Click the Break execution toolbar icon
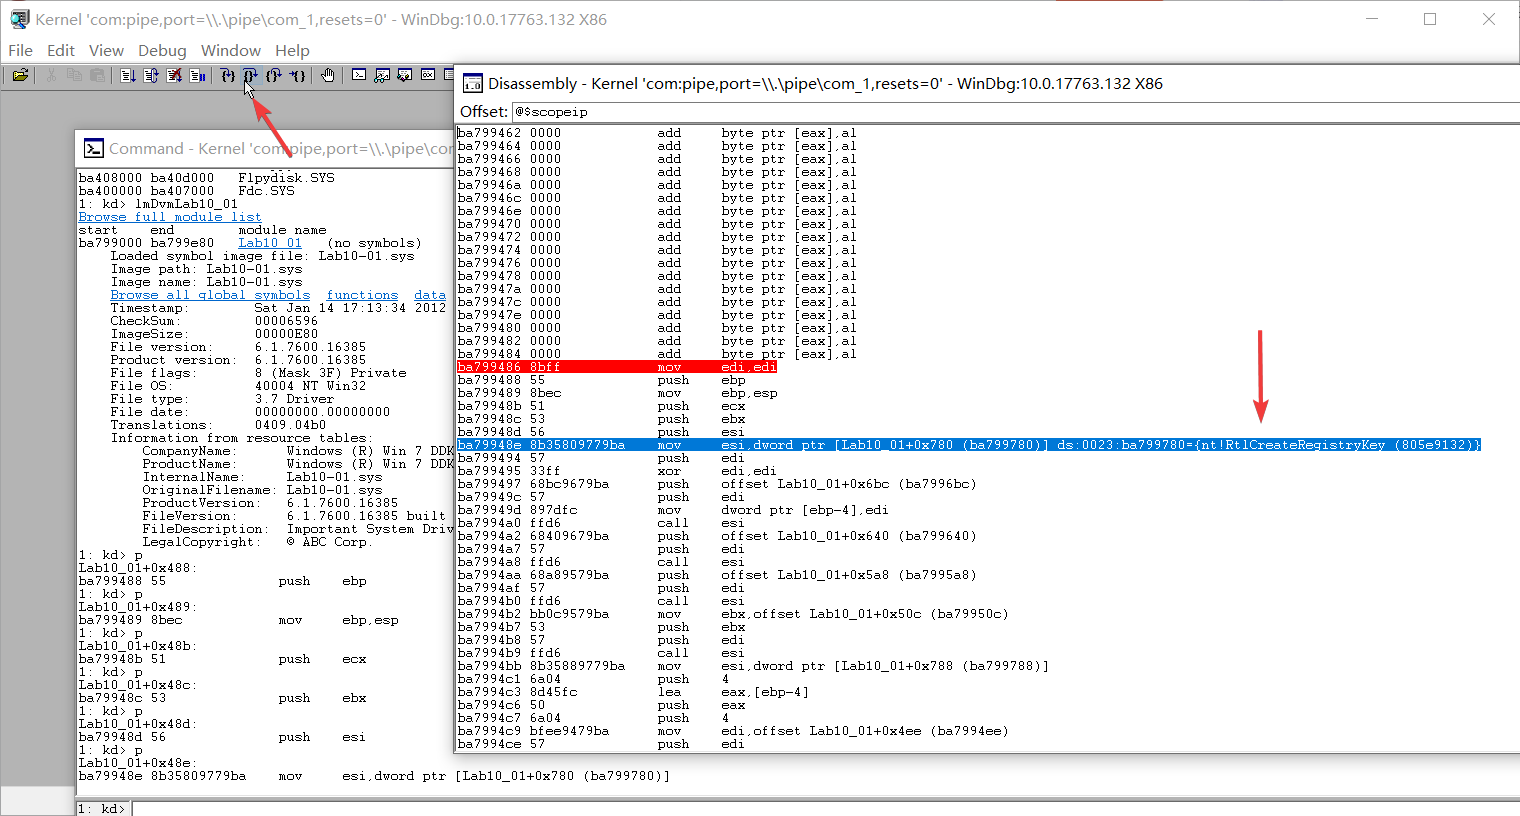This screenshot has width=1520, height=816. (x=197, y=75)
